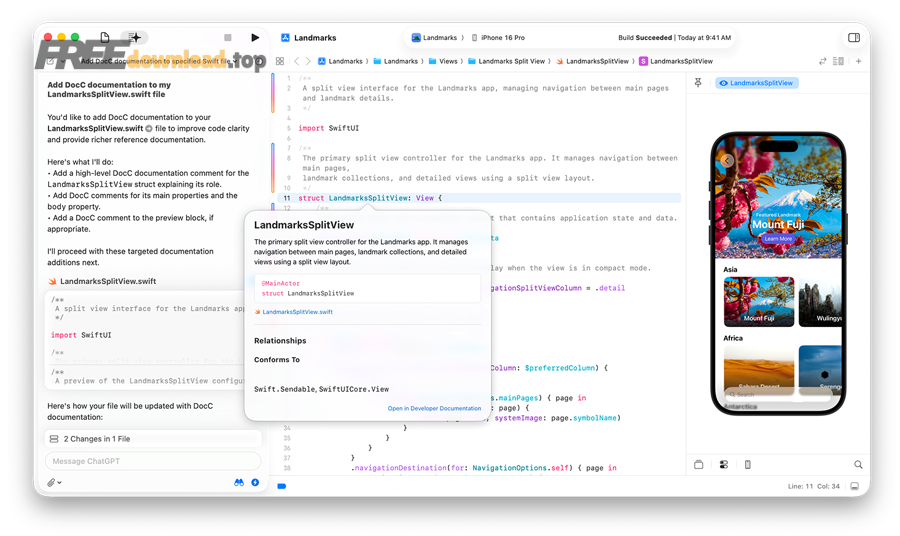Screen dimensions: 900x536
Task: Focus the Message ChatGPT field
Action: pyautogui.click(x=153, y=461)
